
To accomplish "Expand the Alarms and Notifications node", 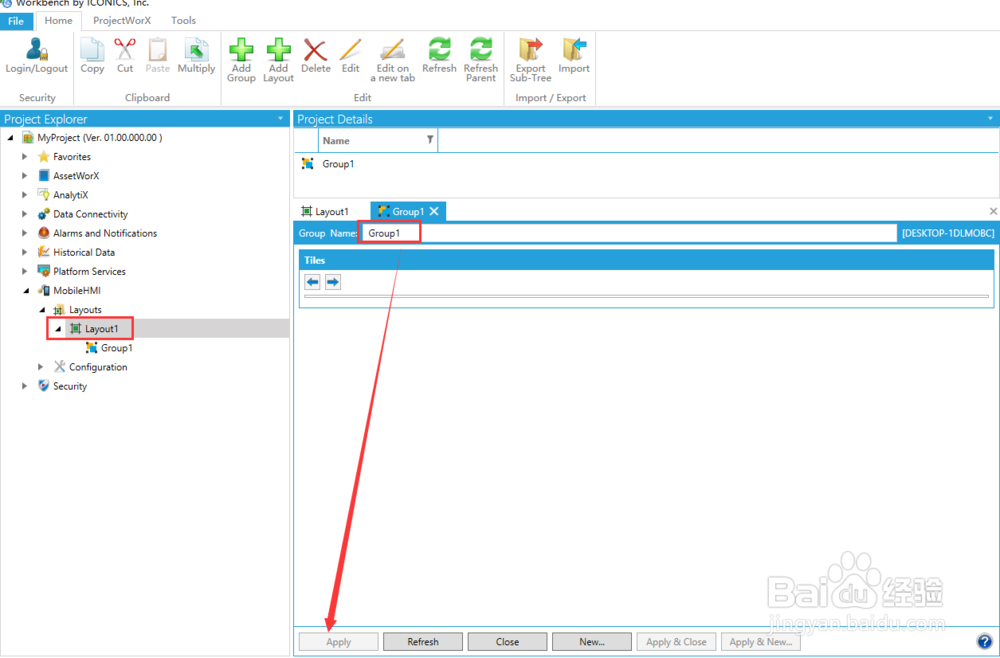I will (24, 233).
